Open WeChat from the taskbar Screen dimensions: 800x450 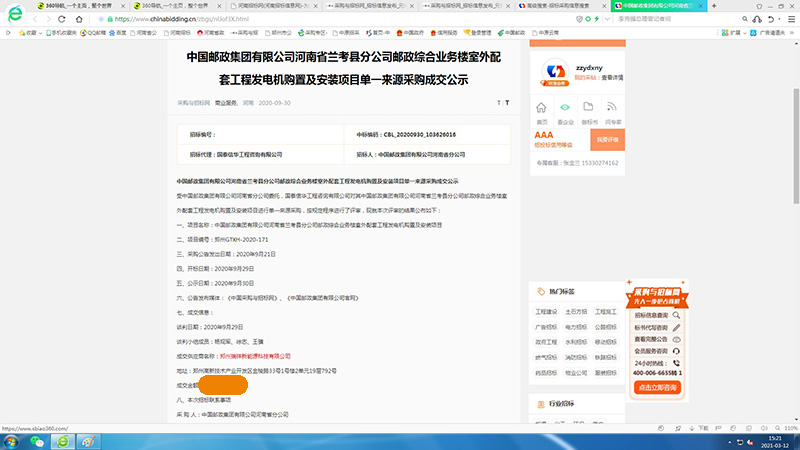(37, 441)
